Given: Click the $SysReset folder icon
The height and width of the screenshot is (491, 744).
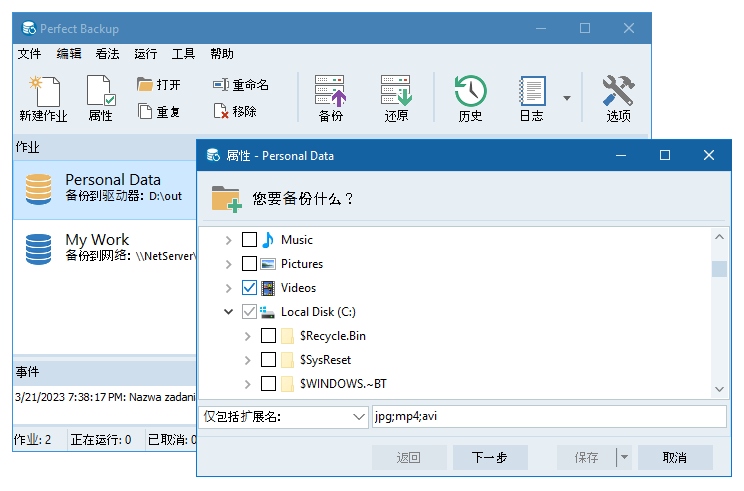Looking at the screenshot, I should point(287,360).
